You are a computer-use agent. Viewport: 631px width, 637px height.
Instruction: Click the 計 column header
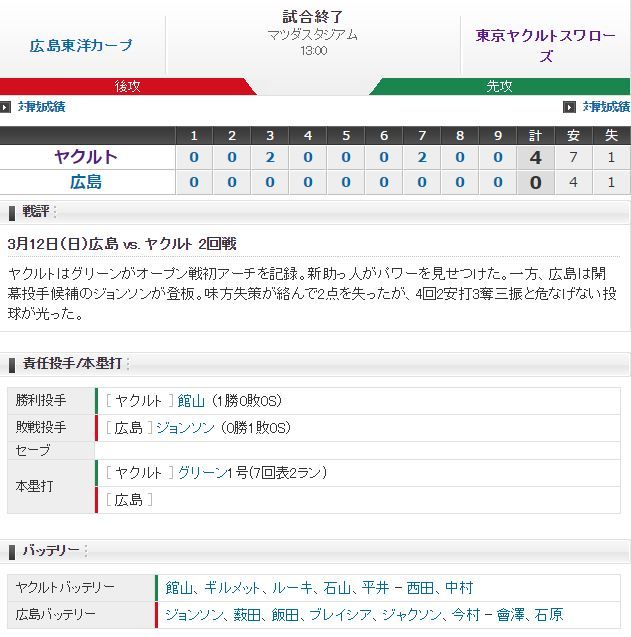(536, 136)
